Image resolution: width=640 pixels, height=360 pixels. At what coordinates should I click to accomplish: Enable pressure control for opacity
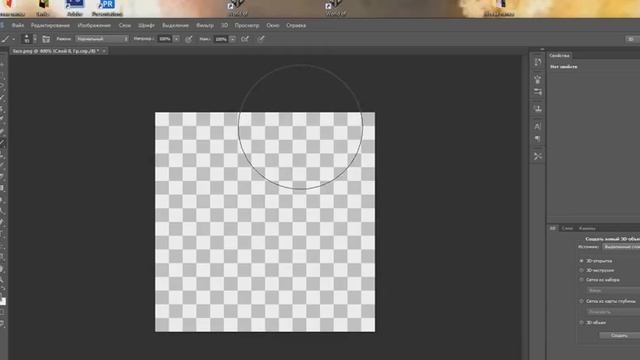click(188, 39)
